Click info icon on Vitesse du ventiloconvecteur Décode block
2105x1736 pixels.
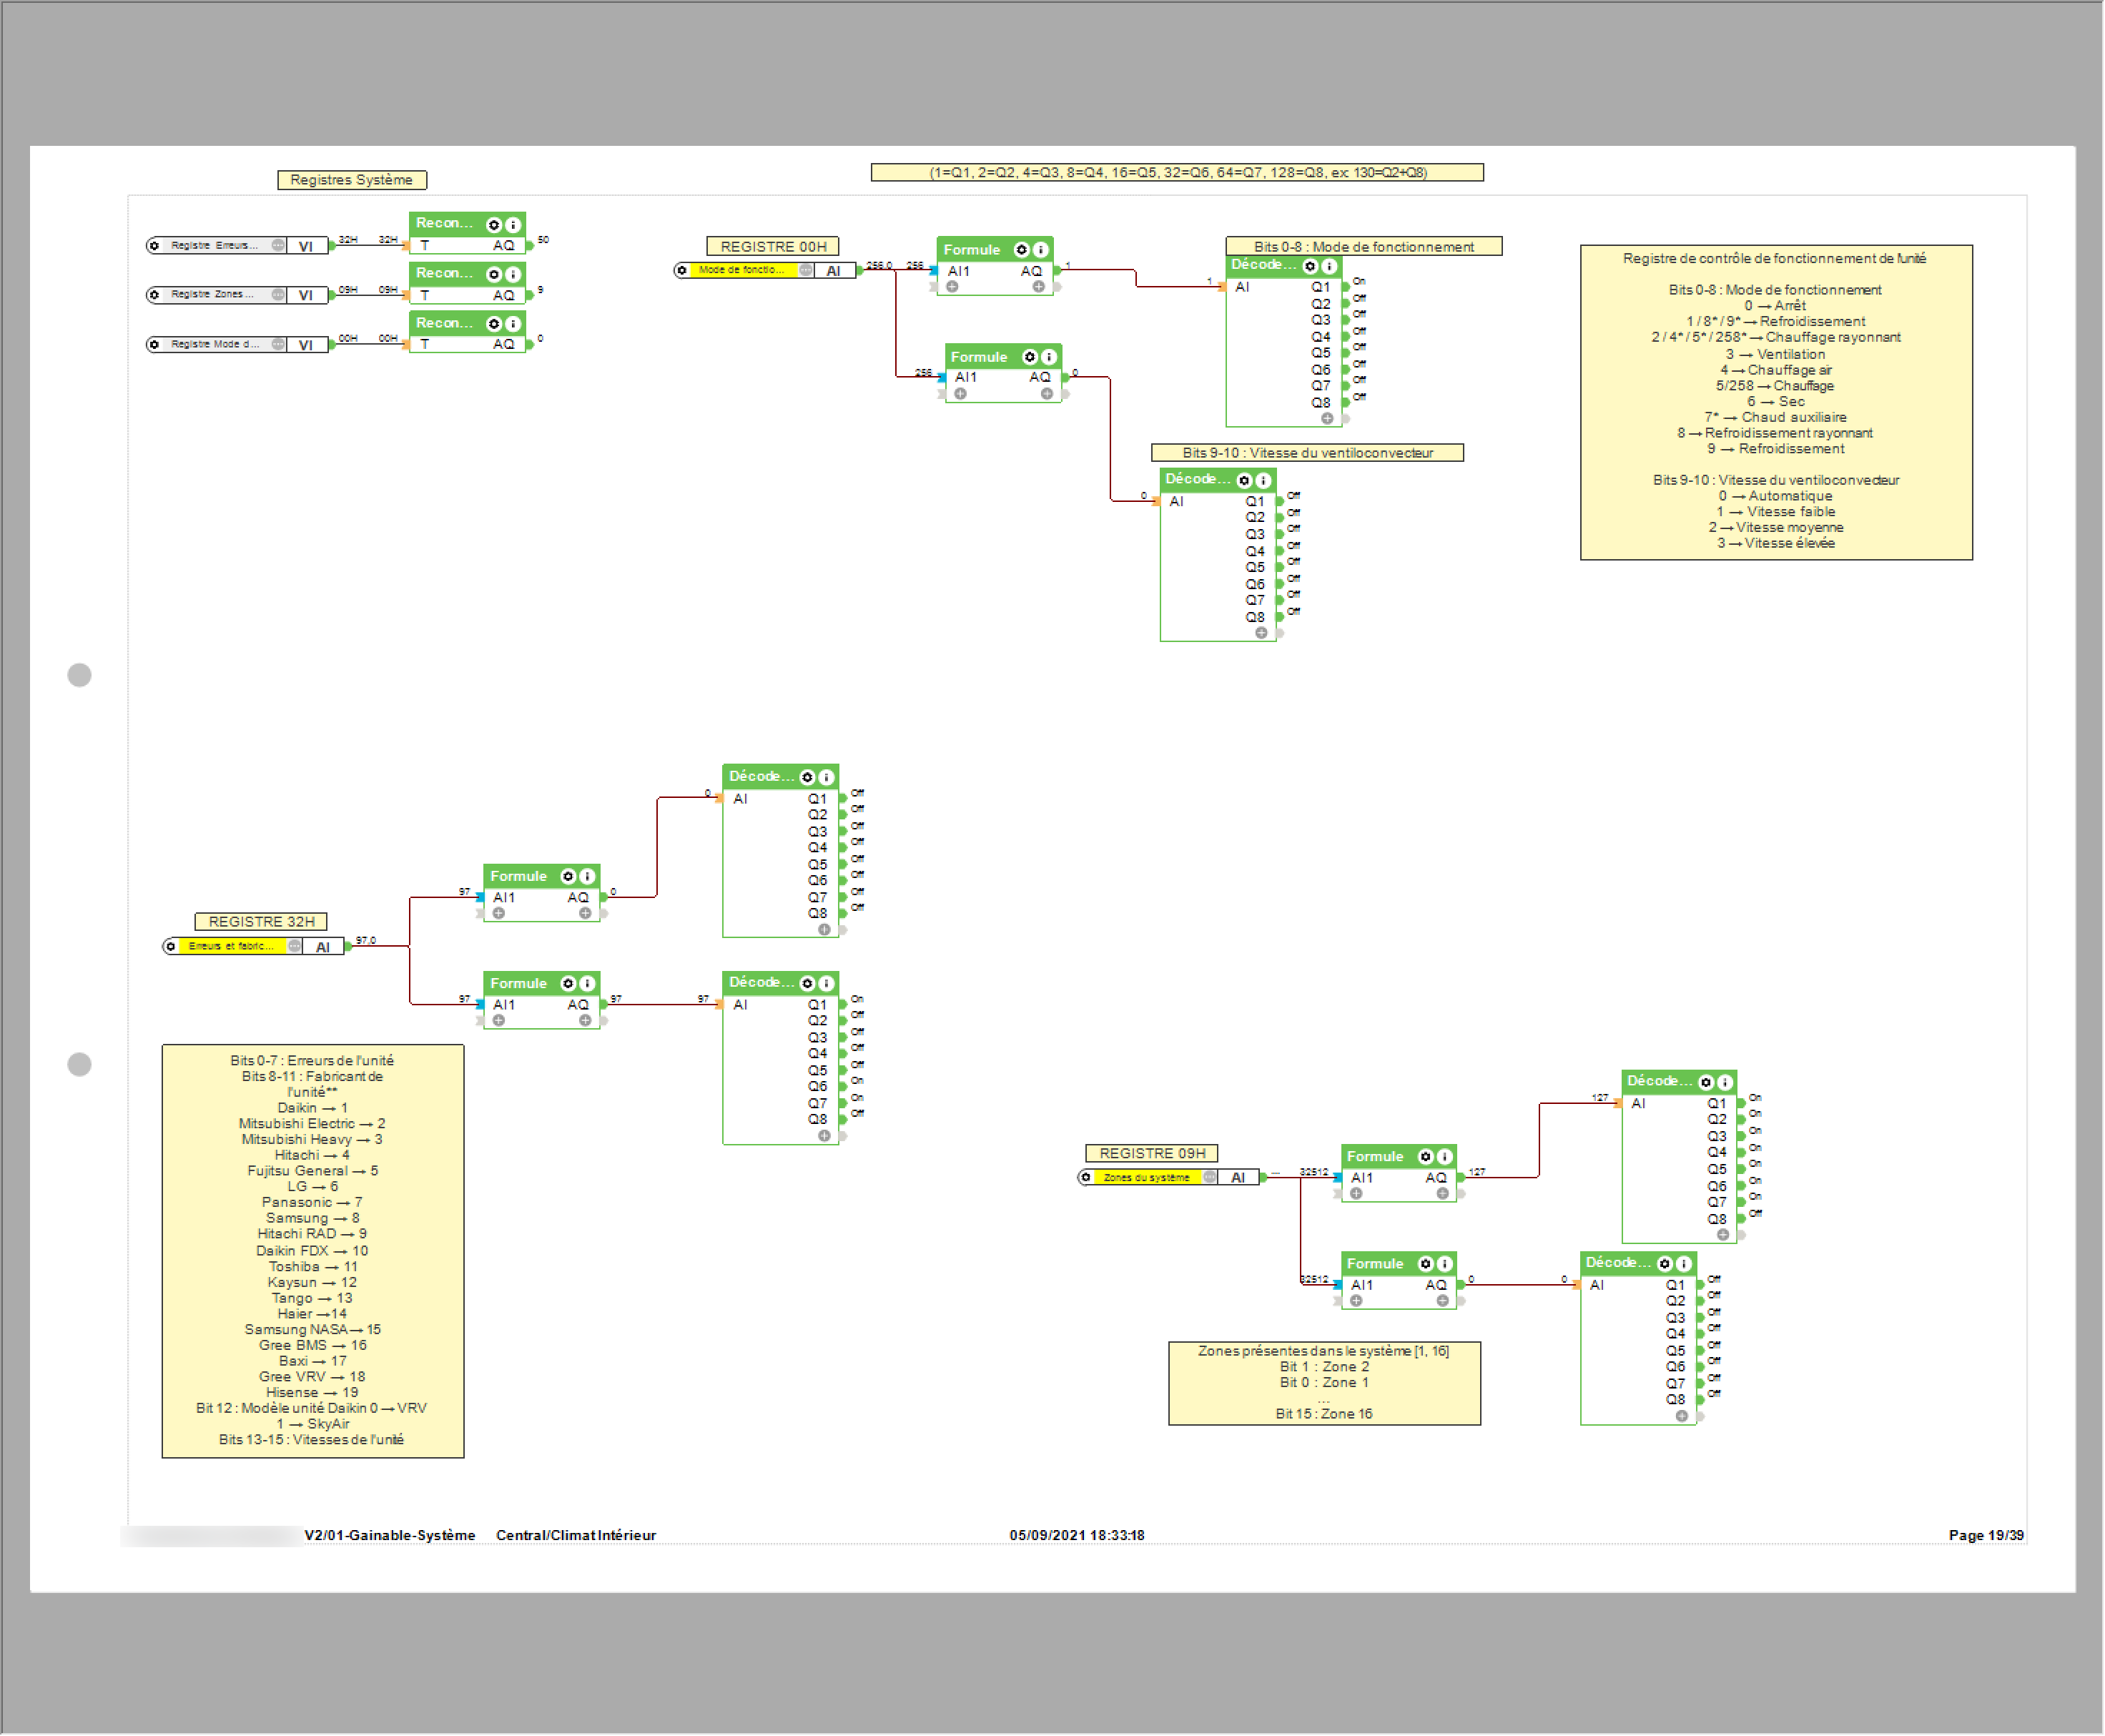(x=1263, y=481)
